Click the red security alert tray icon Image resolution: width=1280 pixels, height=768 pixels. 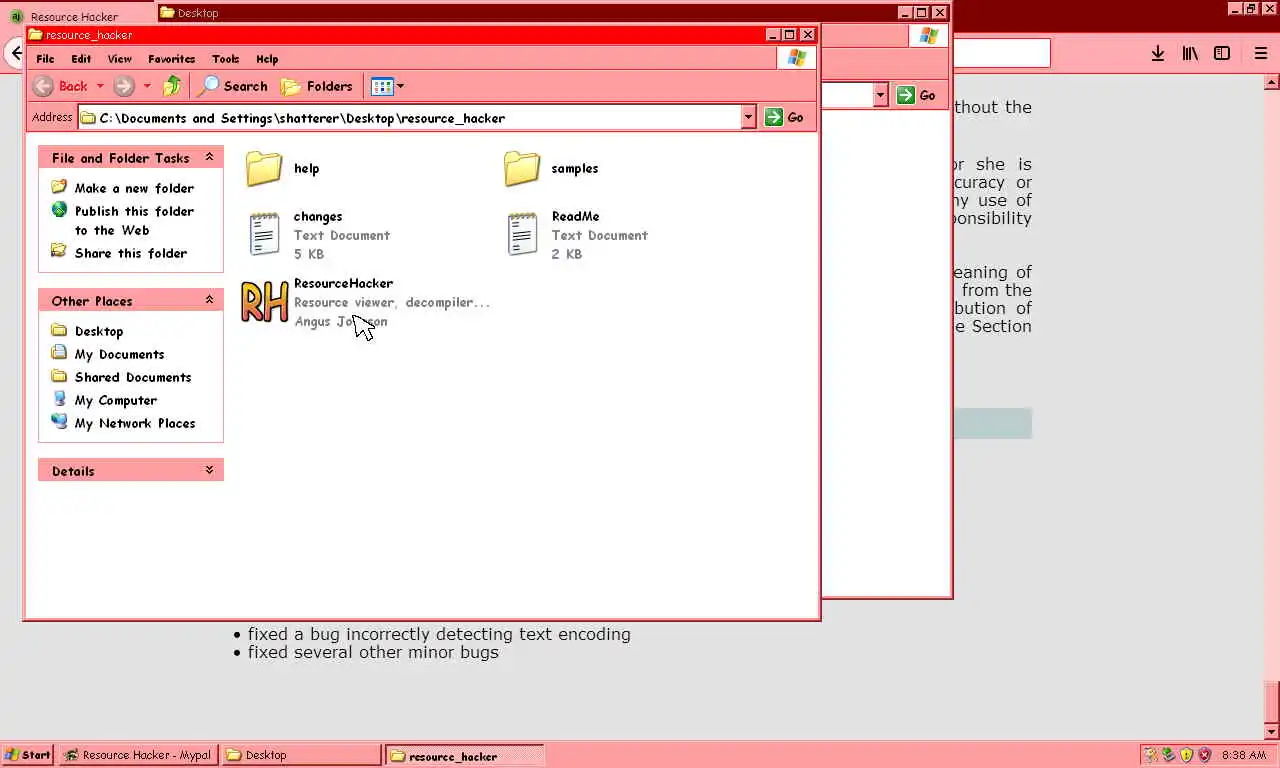coord(1205,755)
